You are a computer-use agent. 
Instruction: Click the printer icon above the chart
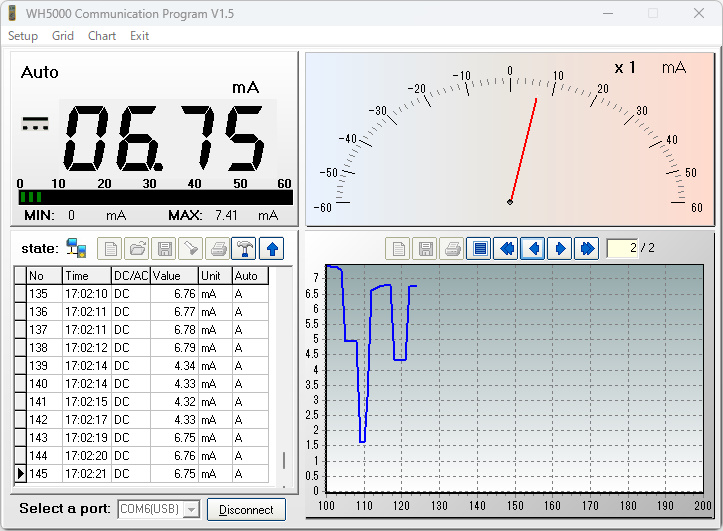[x=453, y=248]
